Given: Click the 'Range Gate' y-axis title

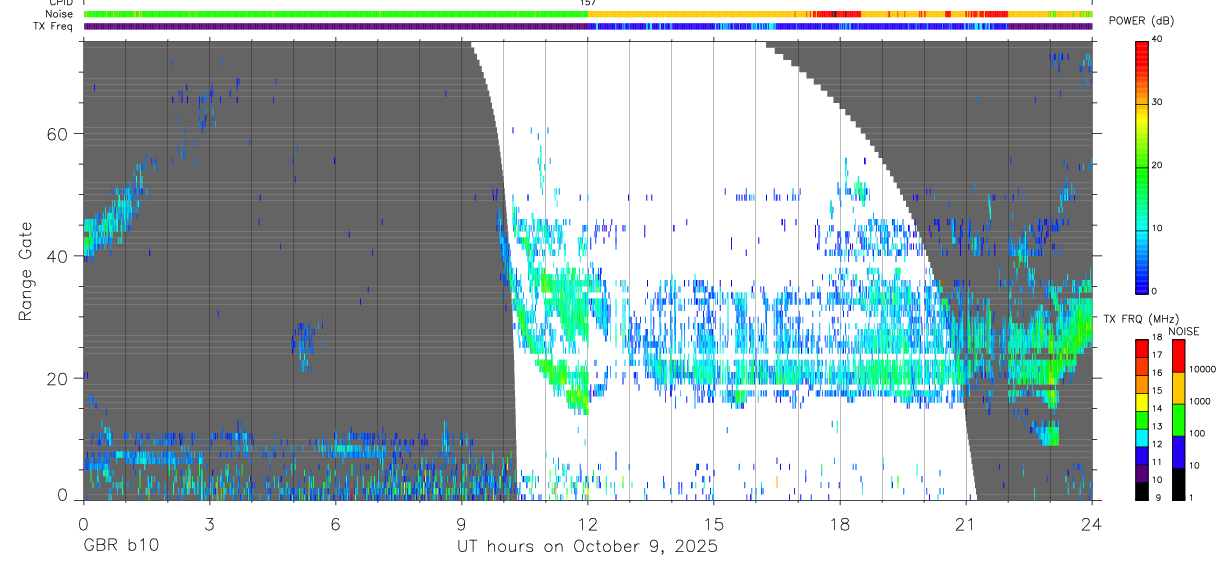Looking at the screenshot, I should click(x=28, y=272).
